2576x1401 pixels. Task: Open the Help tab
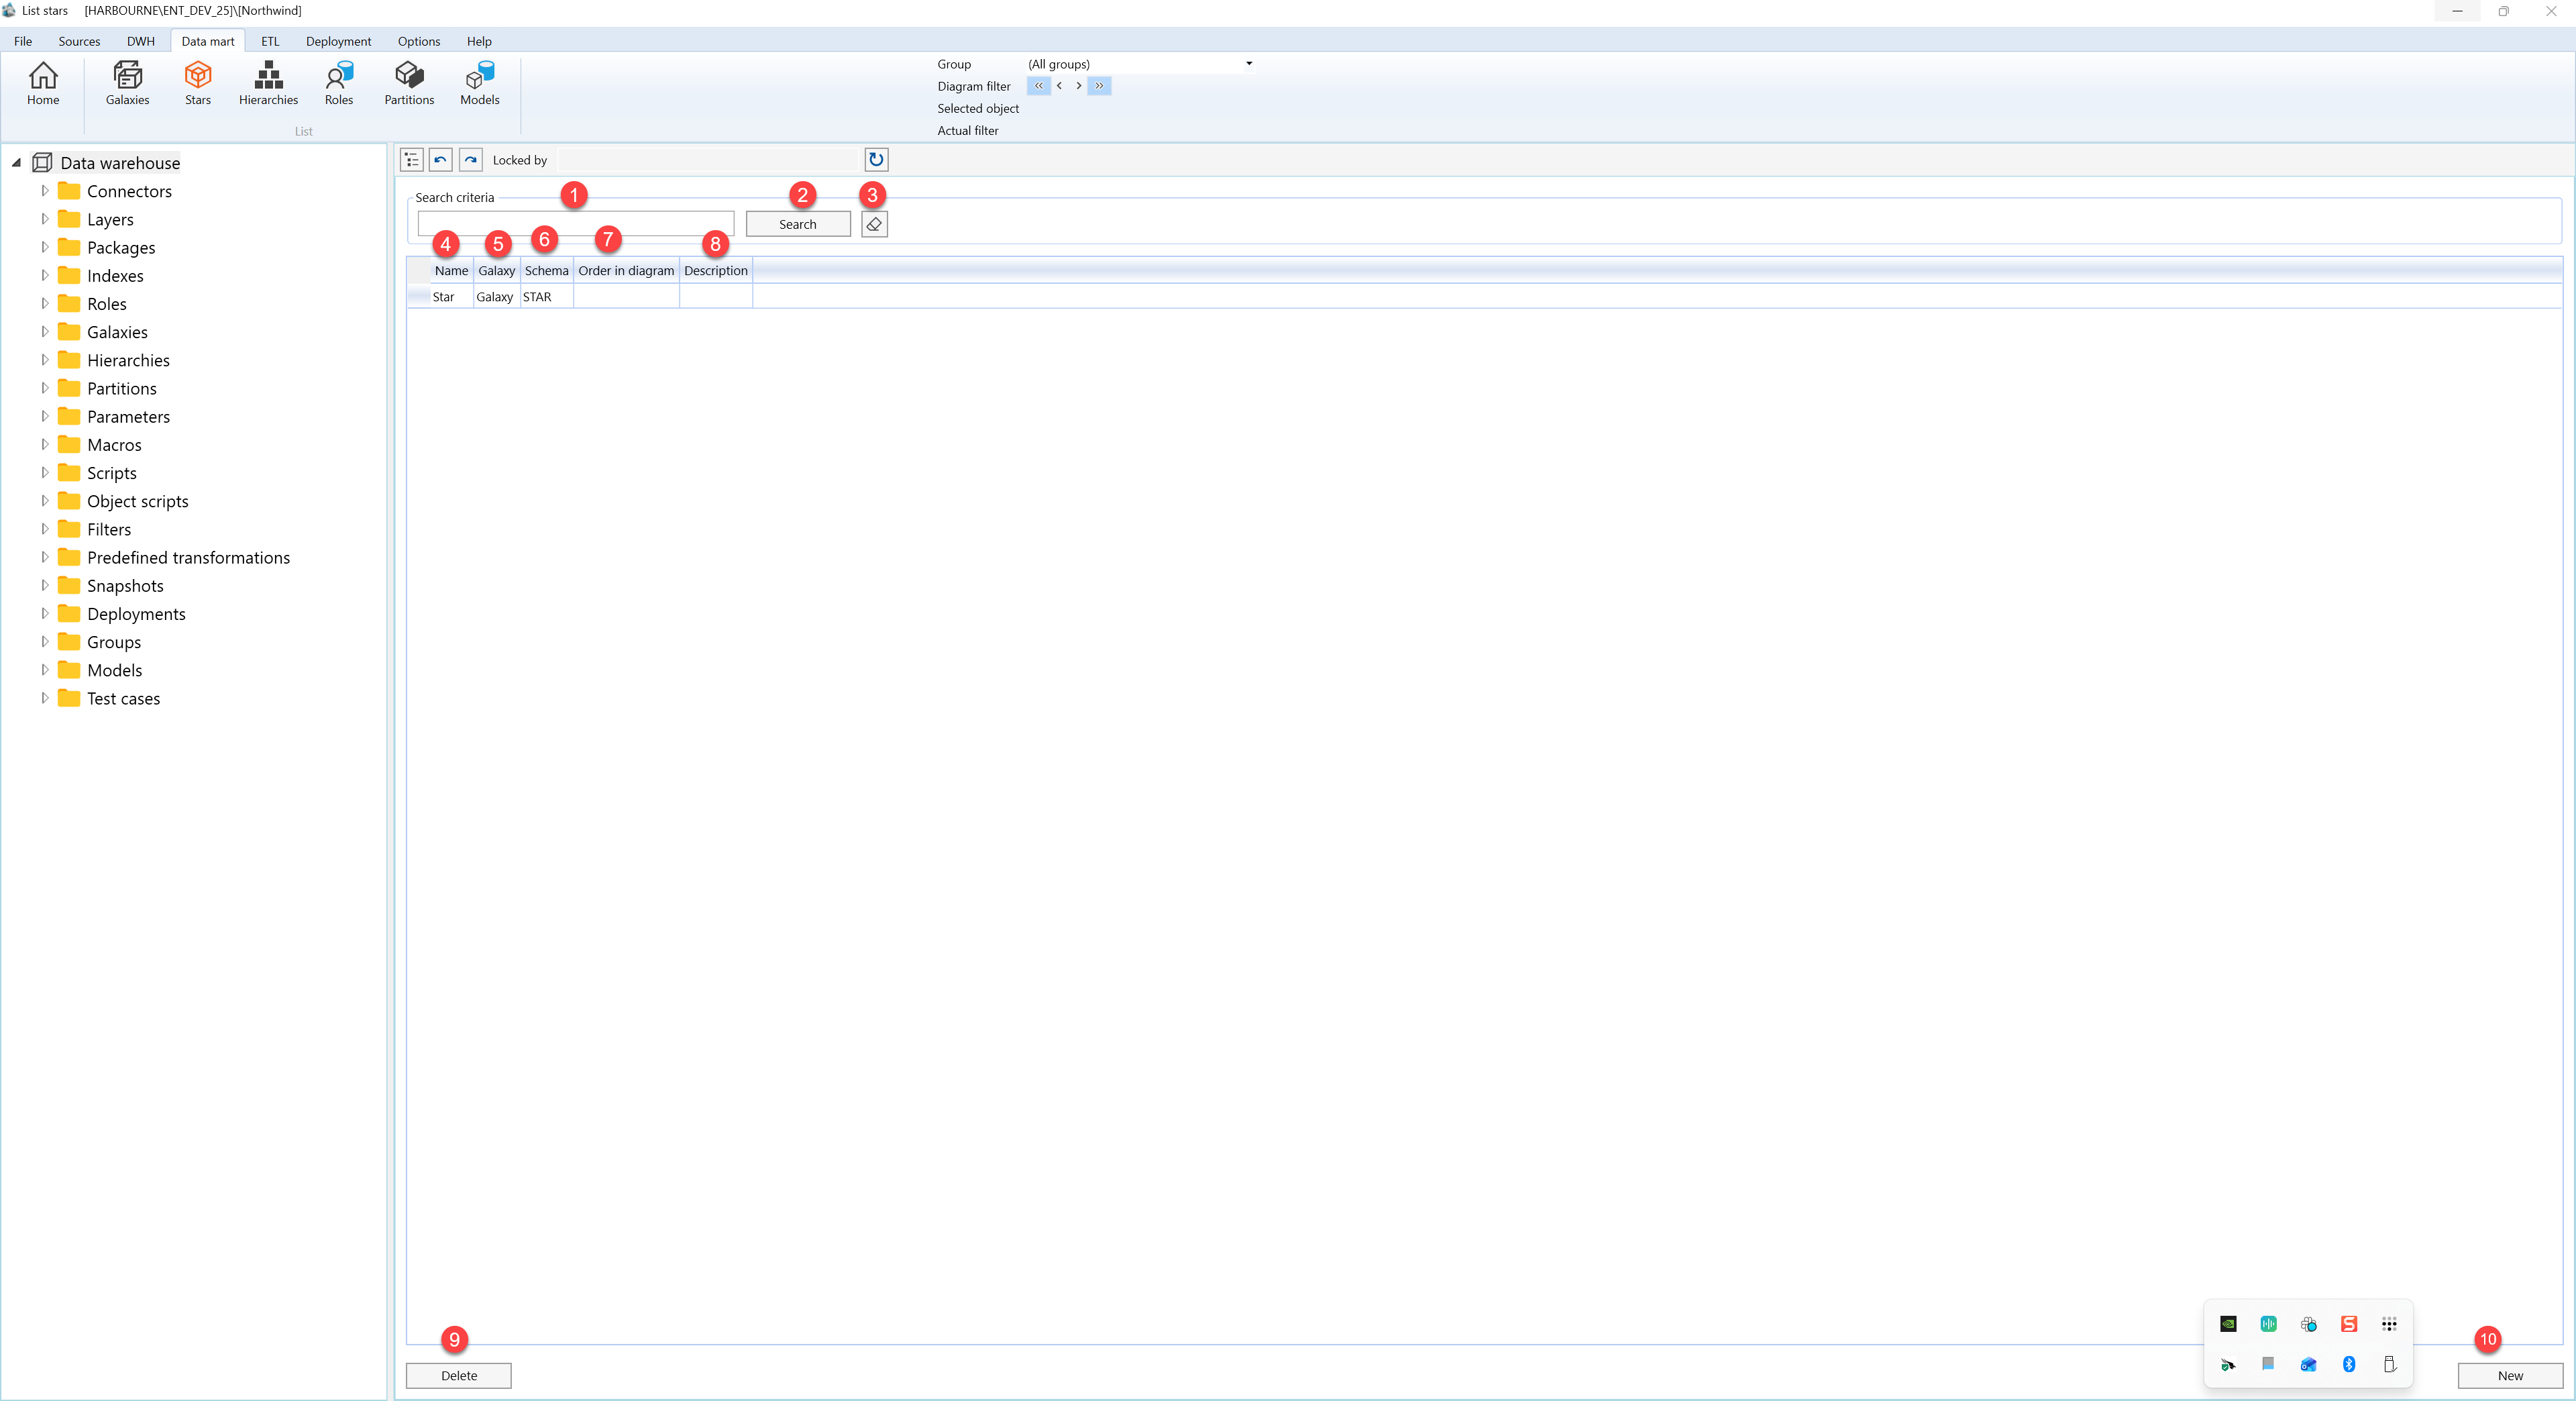click(x=479, y=41)
